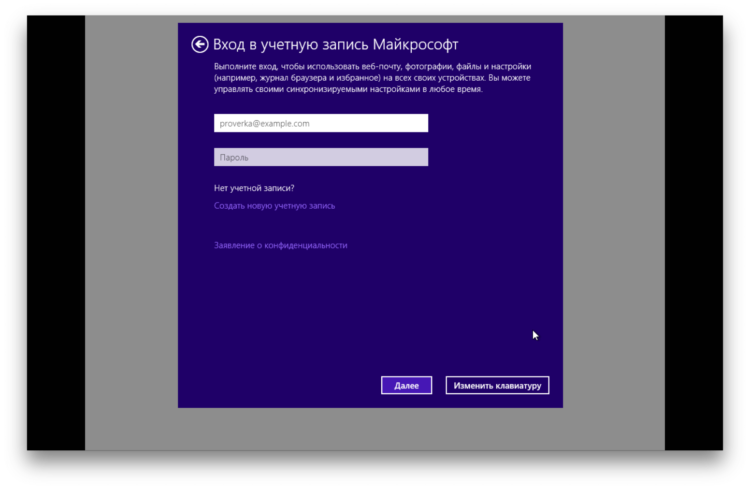Click the heading Вход в учетную запись Майкрософт
This screenshot has width=750, height=489.
click(335, 44)
